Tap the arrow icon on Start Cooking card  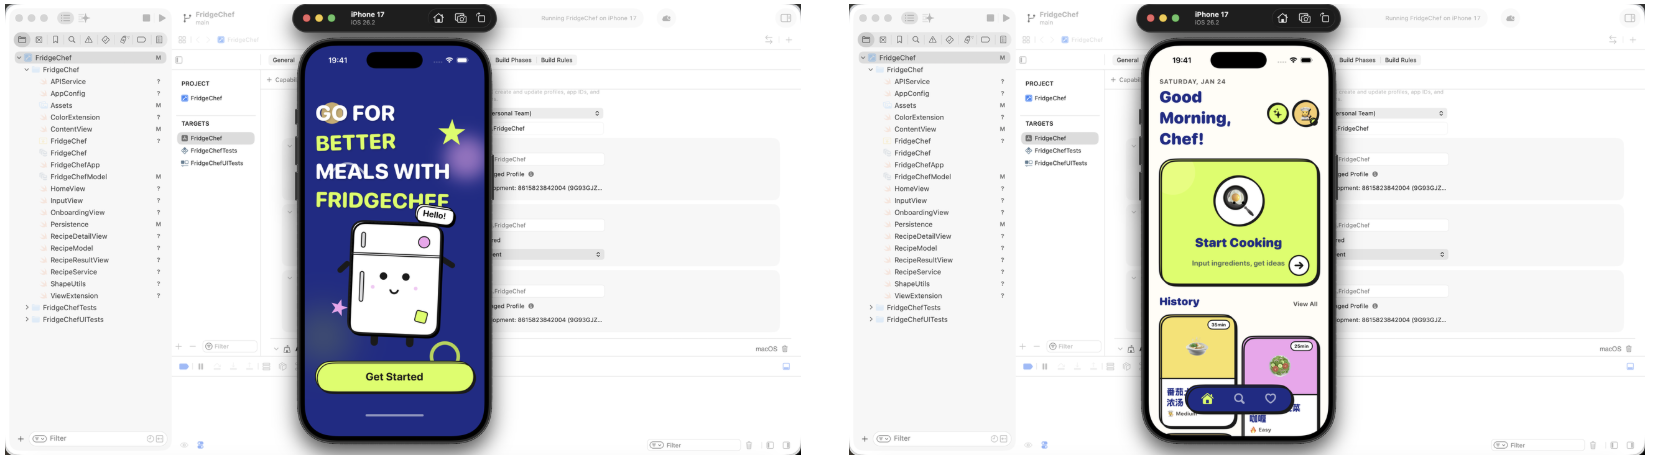pyautogui.click(x=1298, y=265)
